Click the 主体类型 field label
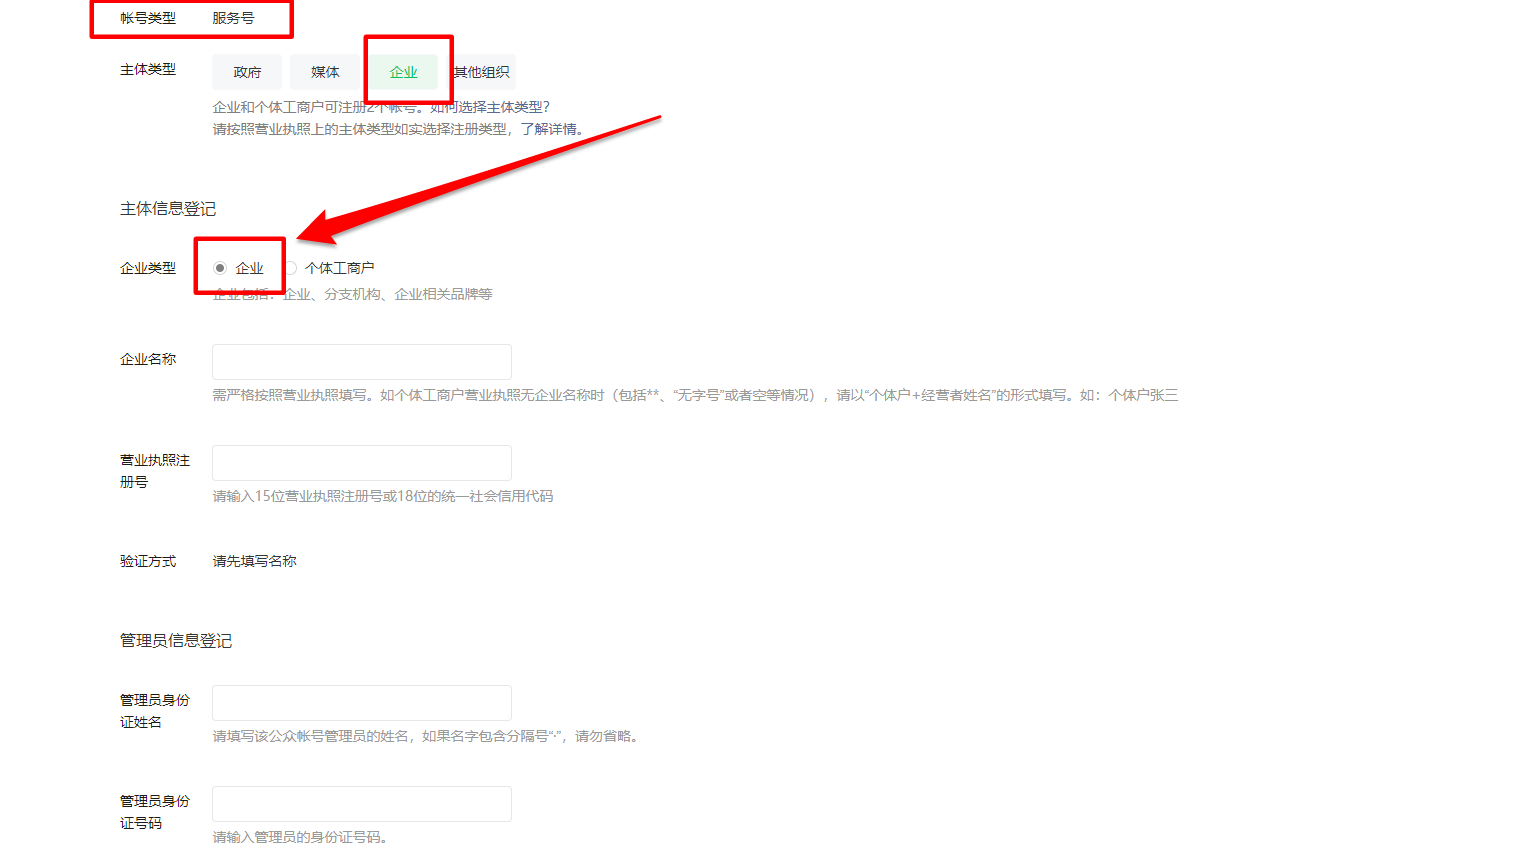This screenshot has width=1528, height=858. click(x=148, y=69)
